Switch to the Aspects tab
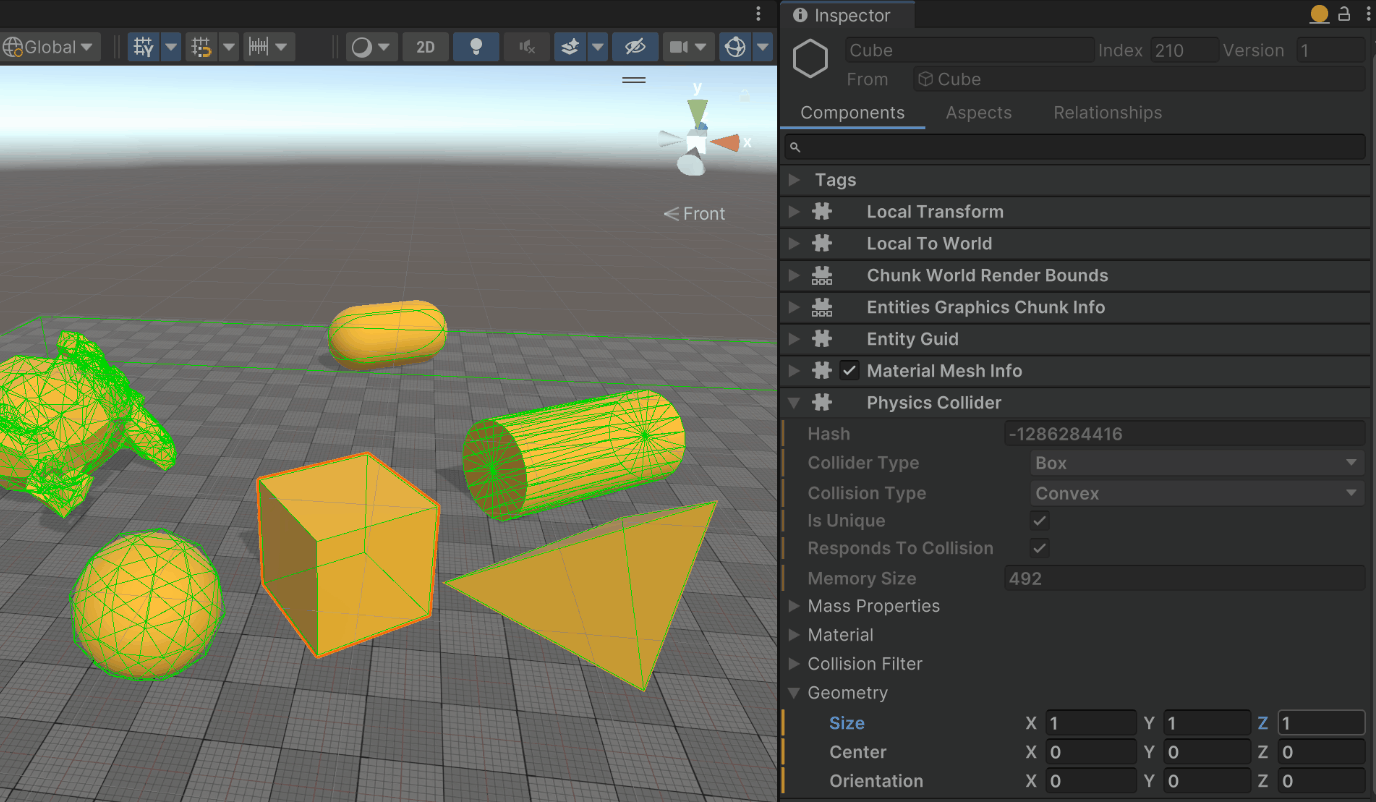This screenshot has width=1376, height=802. [978, 113]
